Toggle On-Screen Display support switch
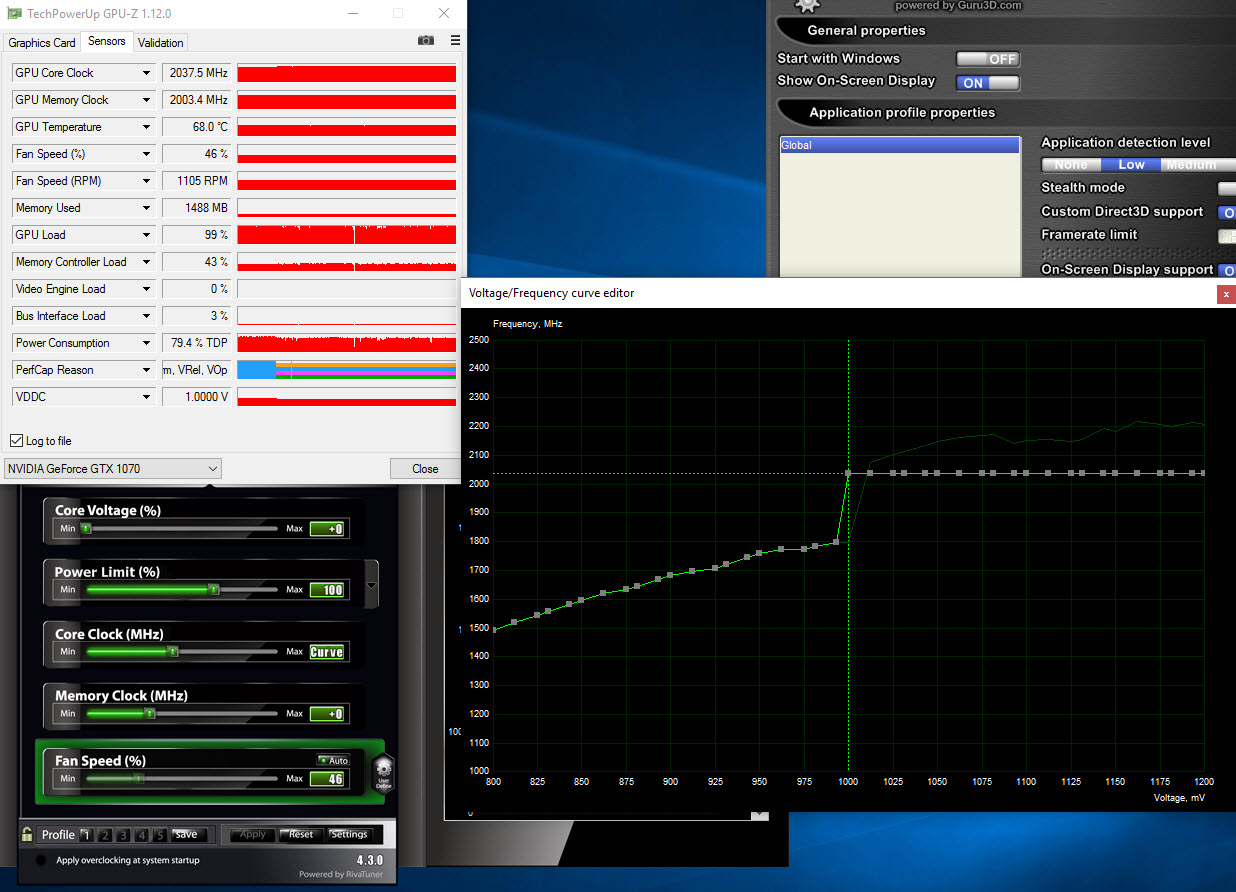1236x892 pixels. 1226,270
